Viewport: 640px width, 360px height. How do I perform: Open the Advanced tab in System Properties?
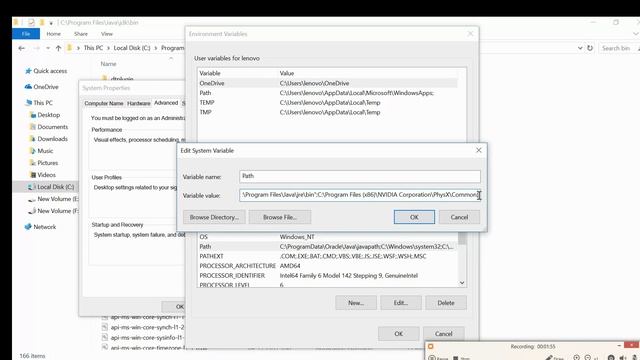(x=166, y=103)
